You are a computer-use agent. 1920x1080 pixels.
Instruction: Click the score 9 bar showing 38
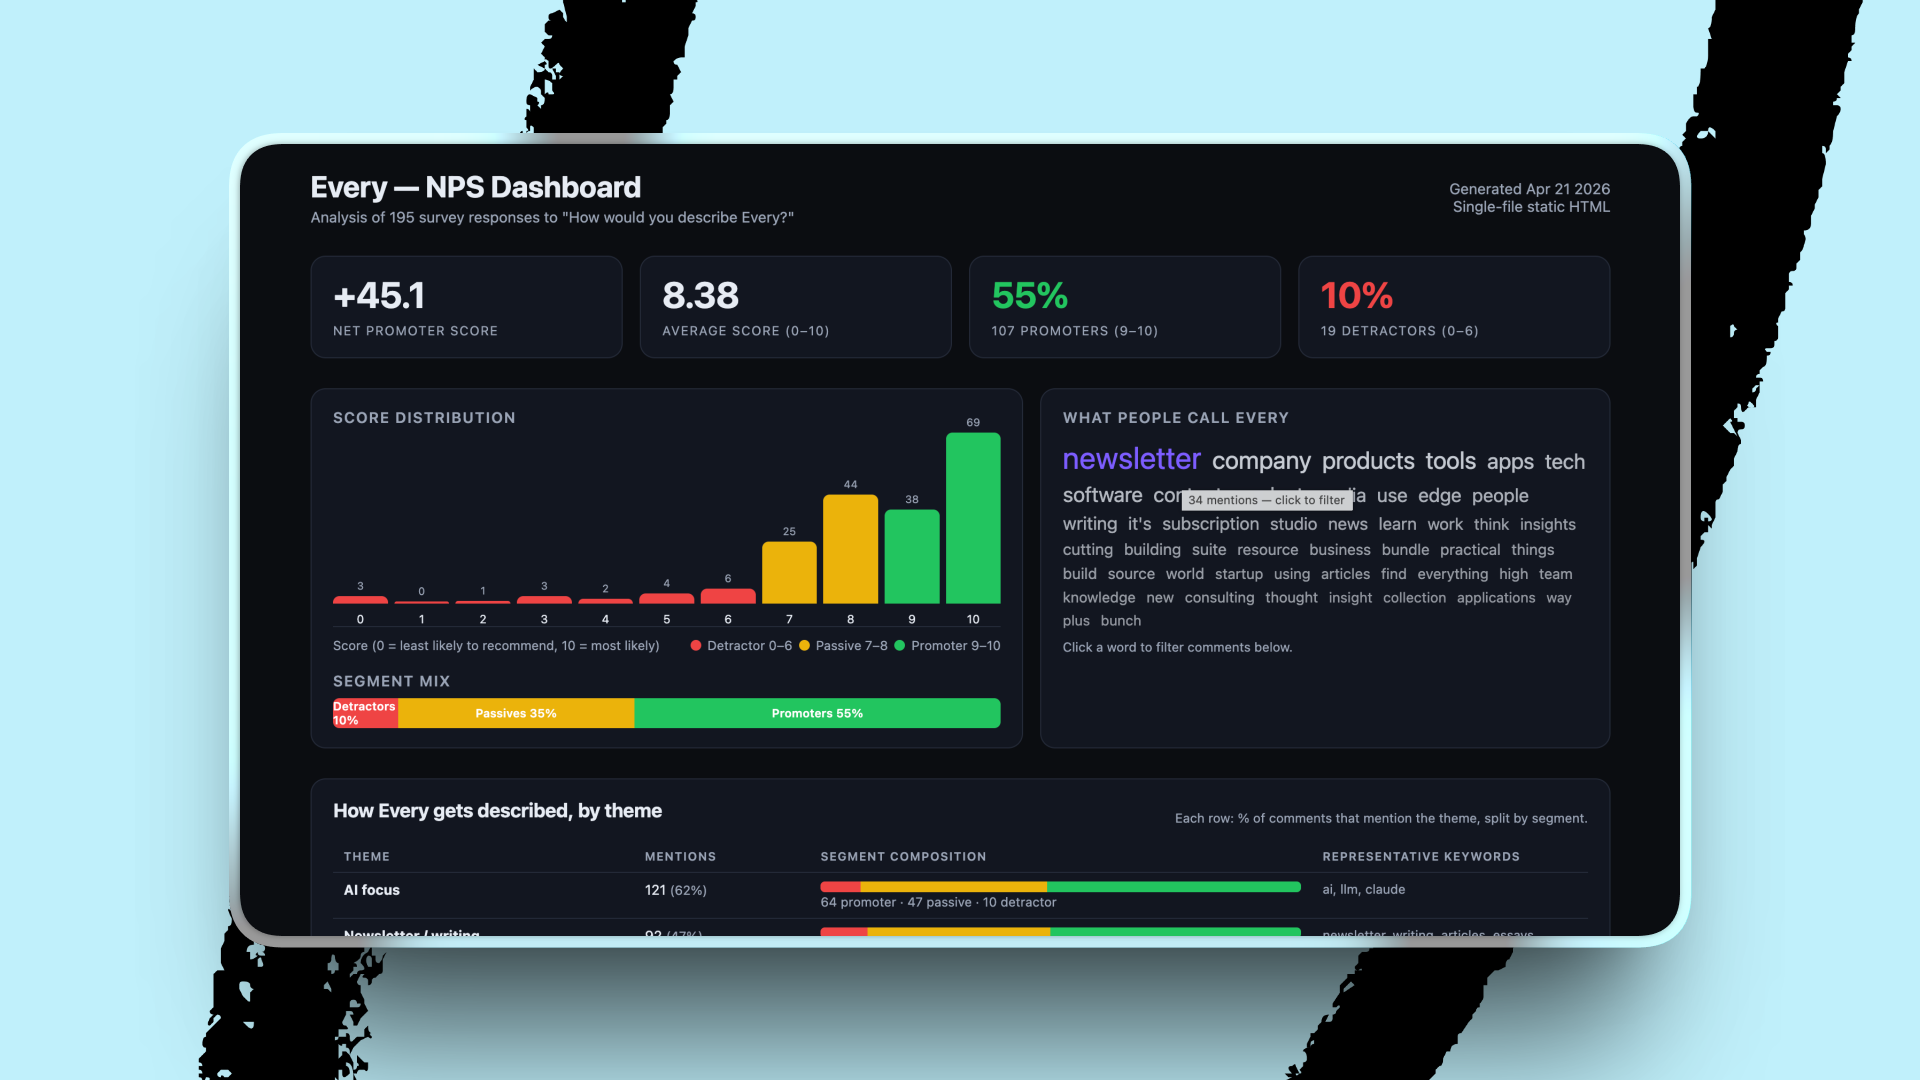point(912,556)
